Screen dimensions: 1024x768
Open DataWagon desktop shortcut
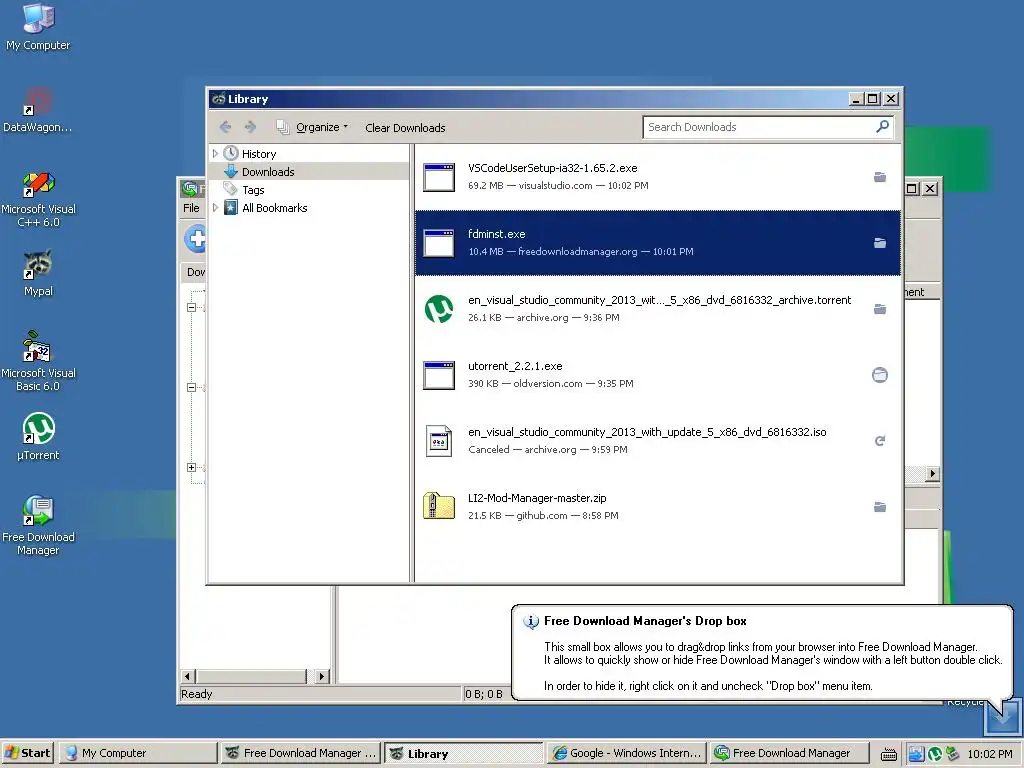[38, 110]
